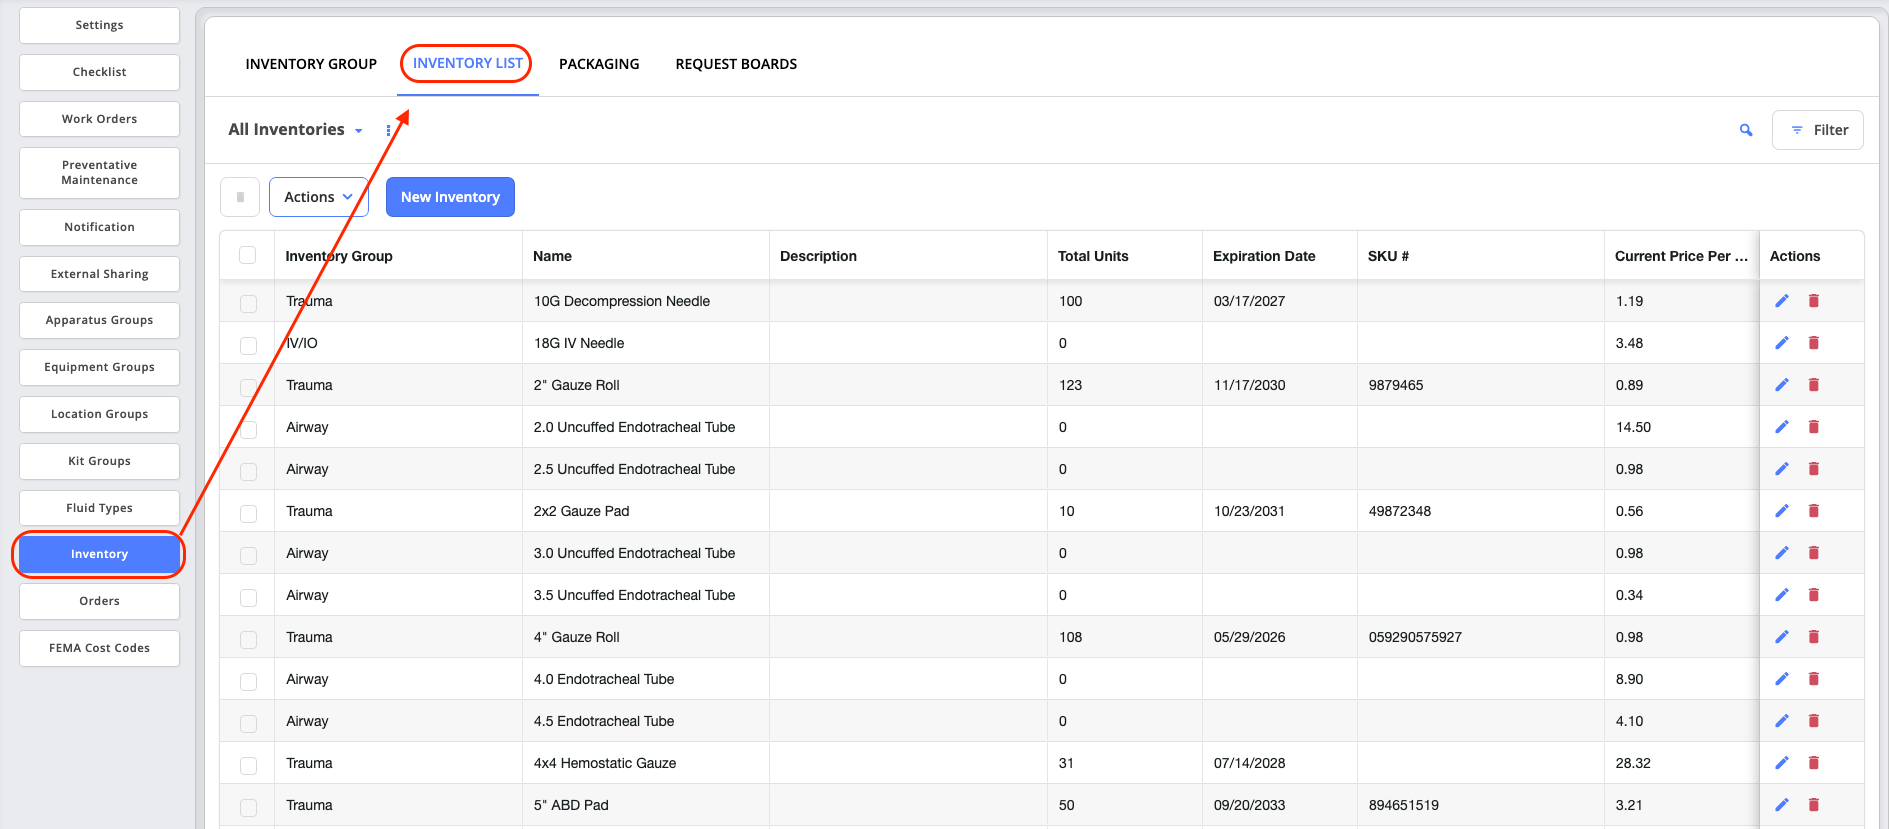Edit the 4" Gauze Roll entry
Viewport: 1889px width, 829px height.
(x=1782, y=637)
